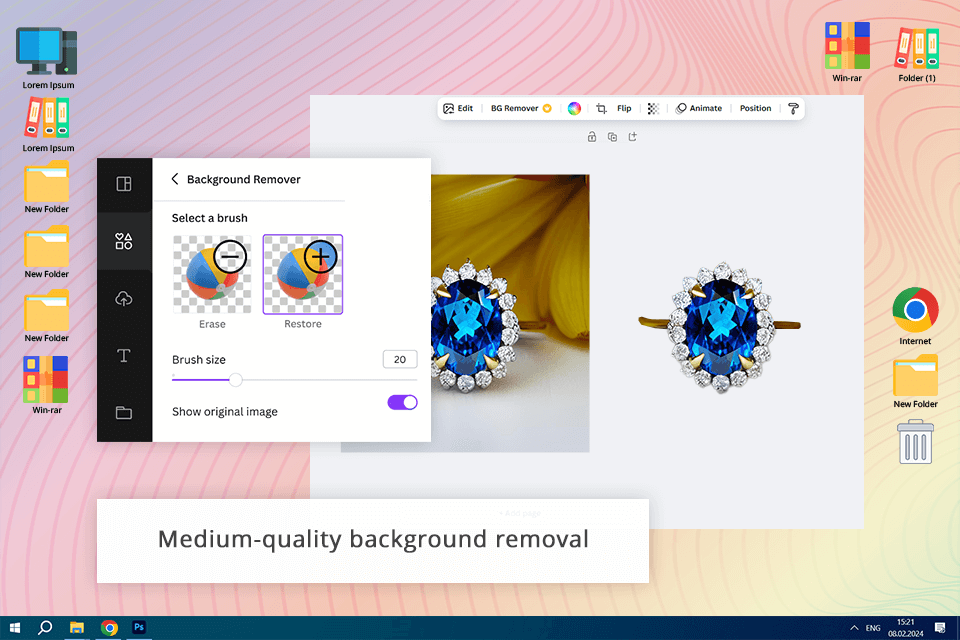The width and height of the screenshot is (960, 640).
Task: Open the Lorem Ipsum binders desktop icon
Action: [x=47, y=124]
